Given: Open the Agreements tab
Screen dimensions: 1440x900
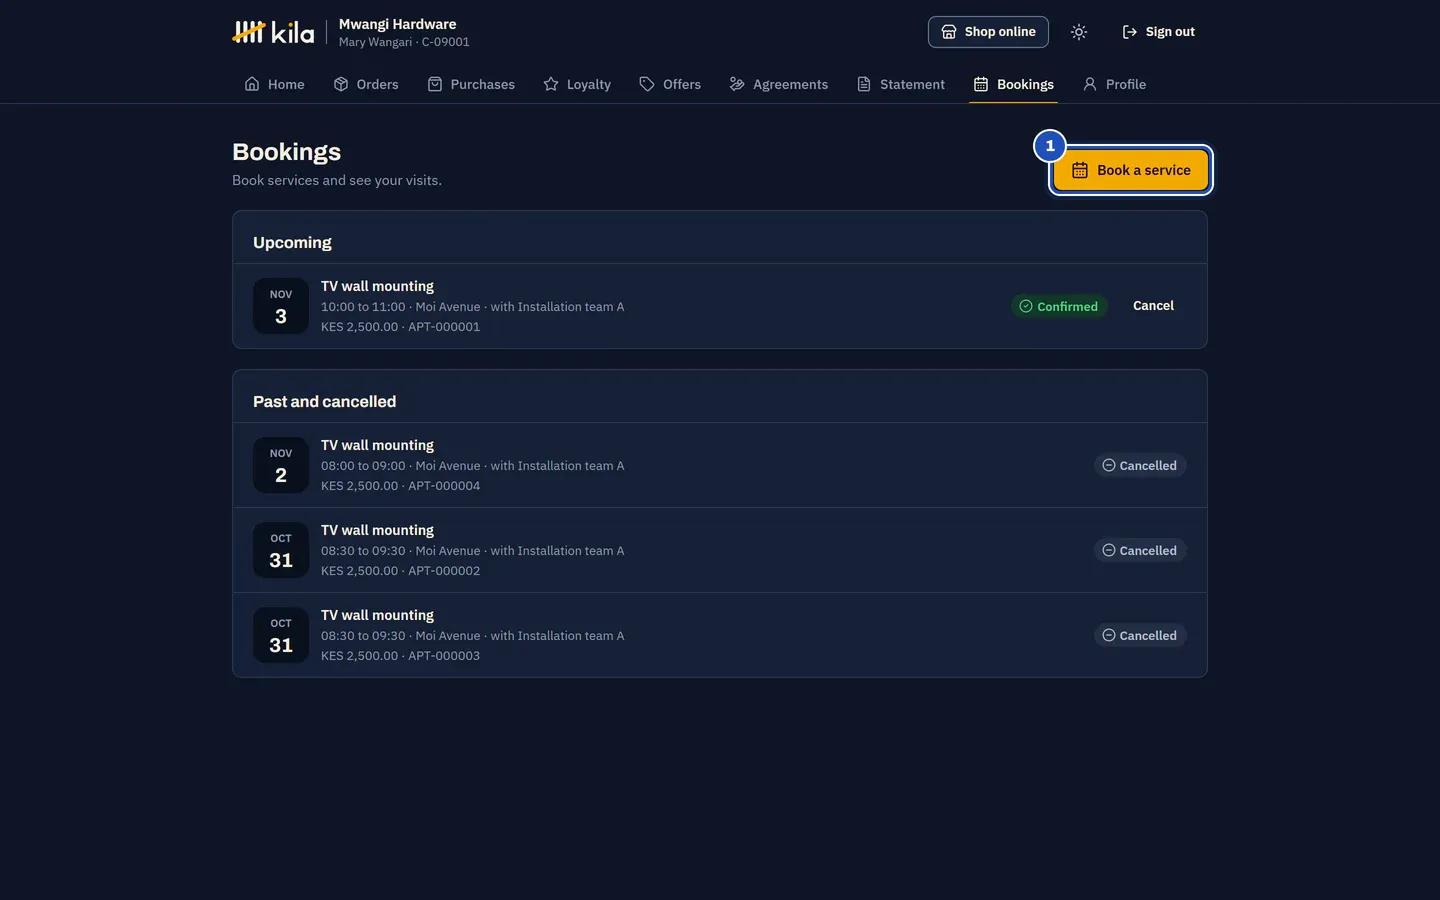Looking at the screenshot, I should [x=779, y=84].
